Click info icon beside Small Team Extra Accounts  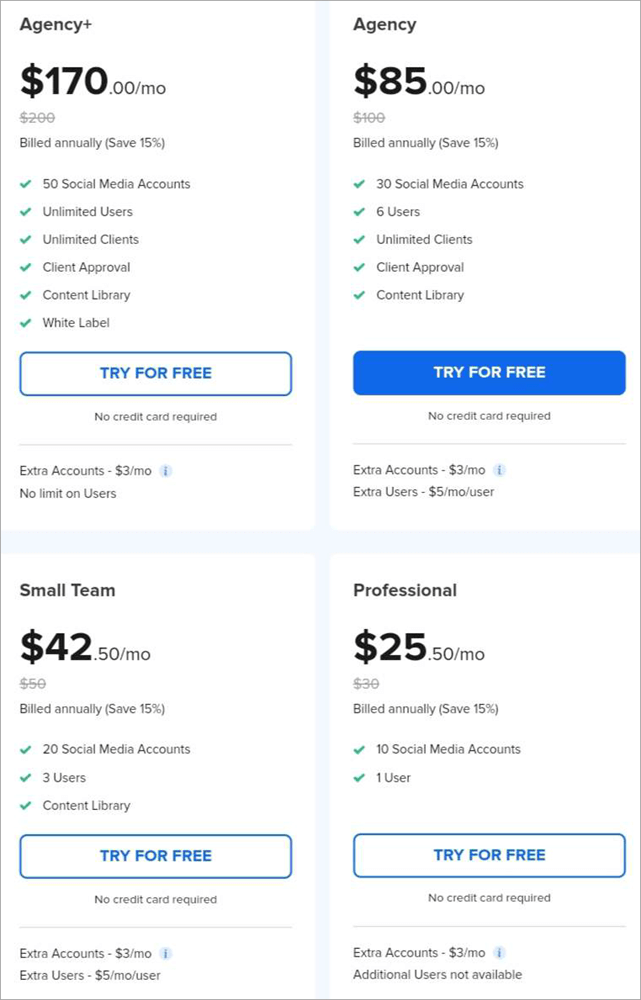[x=166, y=954]
